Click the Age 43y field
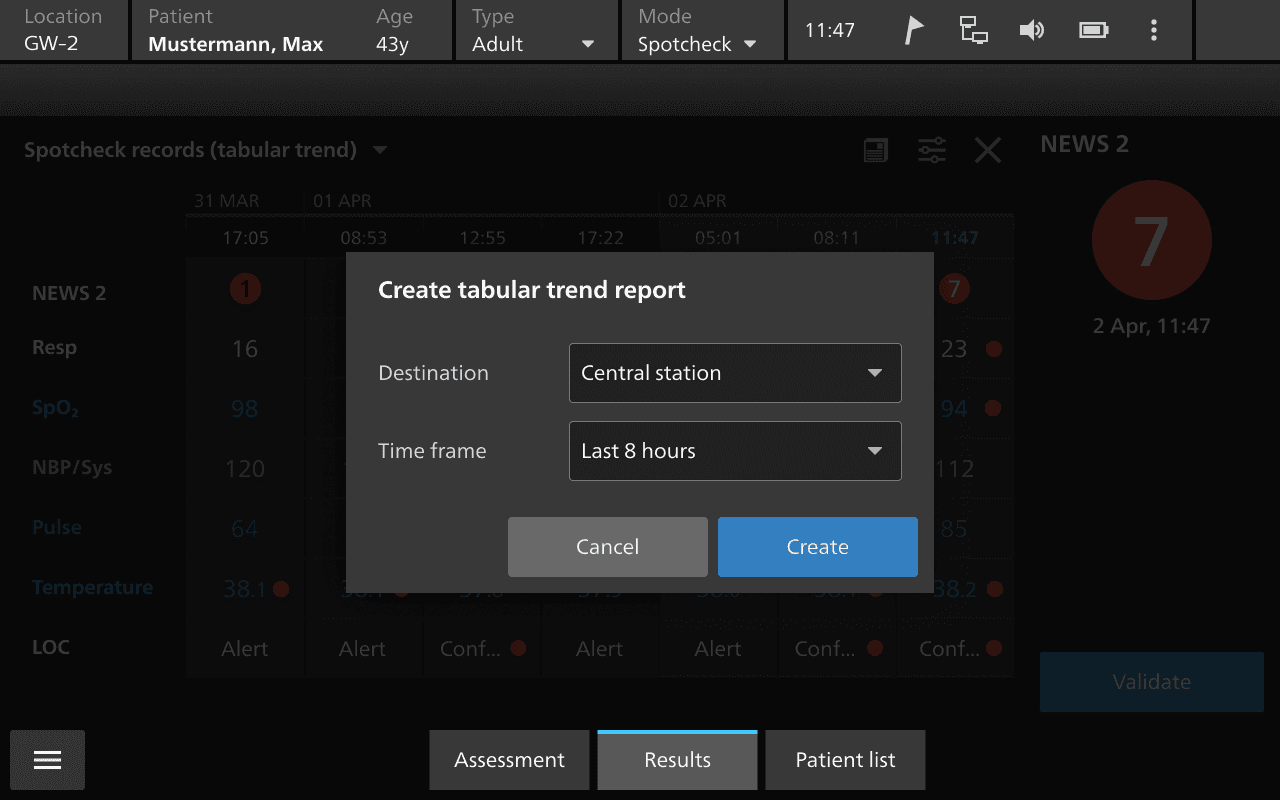 (x=394, y=31)
